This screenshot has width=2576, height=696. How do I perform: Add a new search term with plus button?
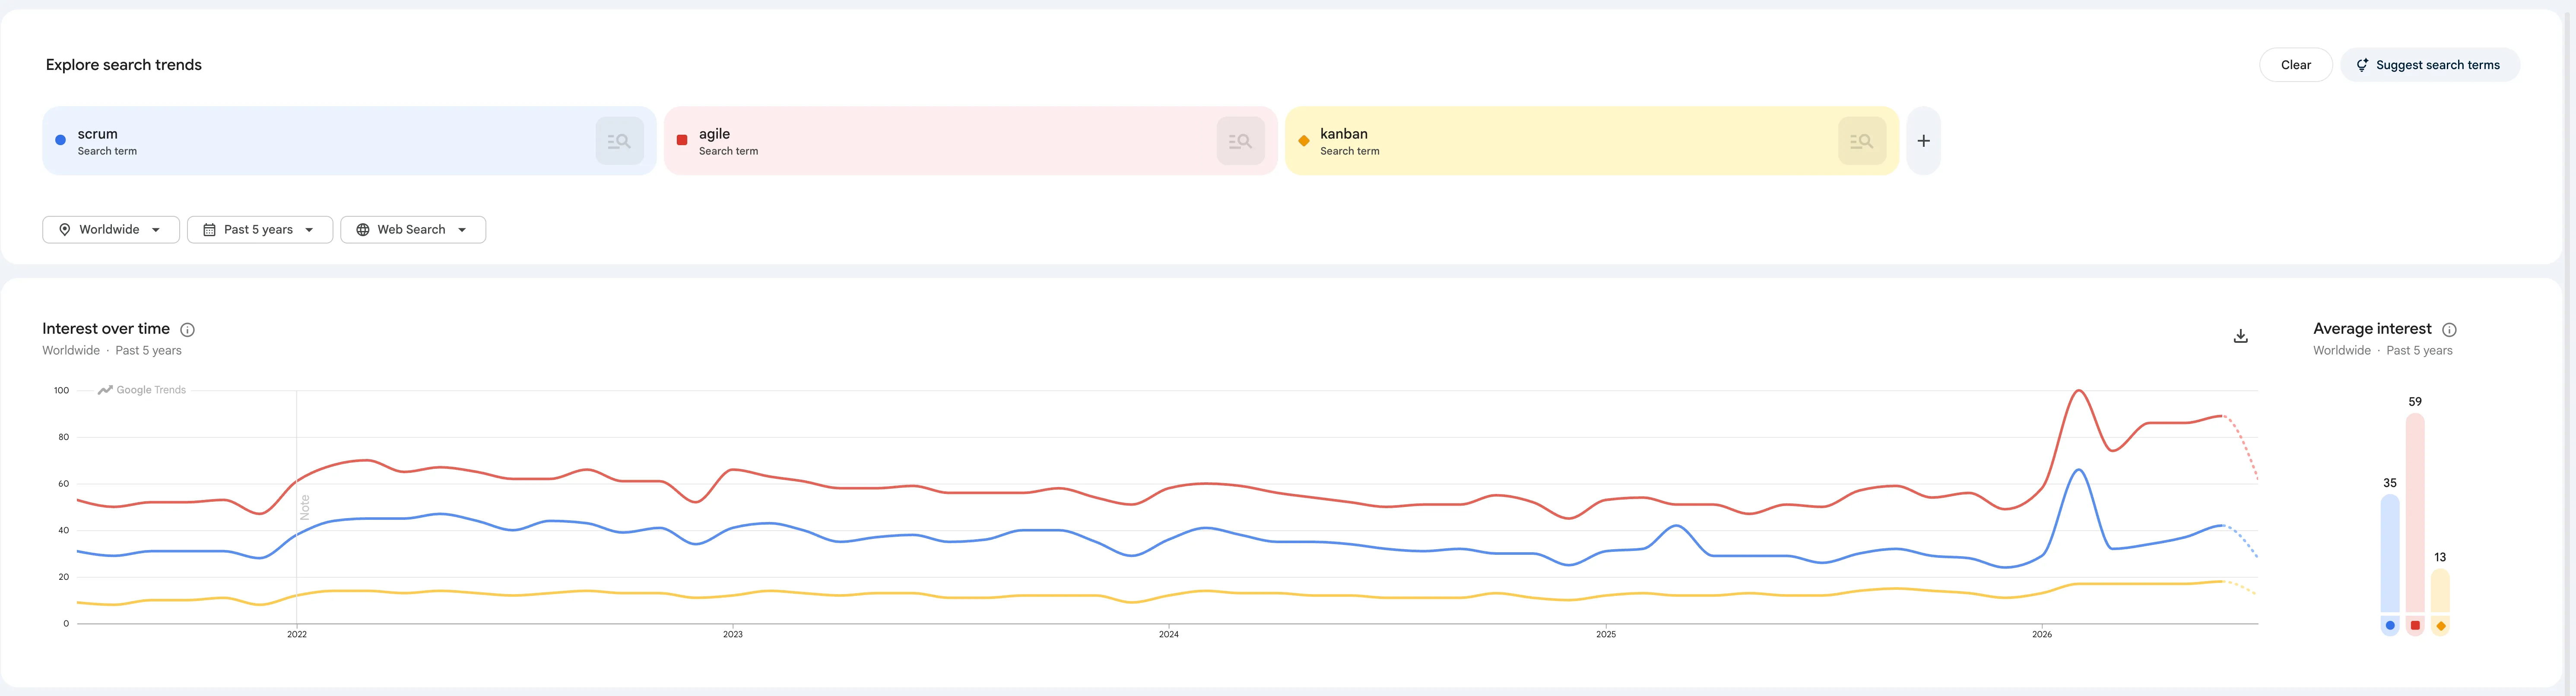(x=1923, y=141)
